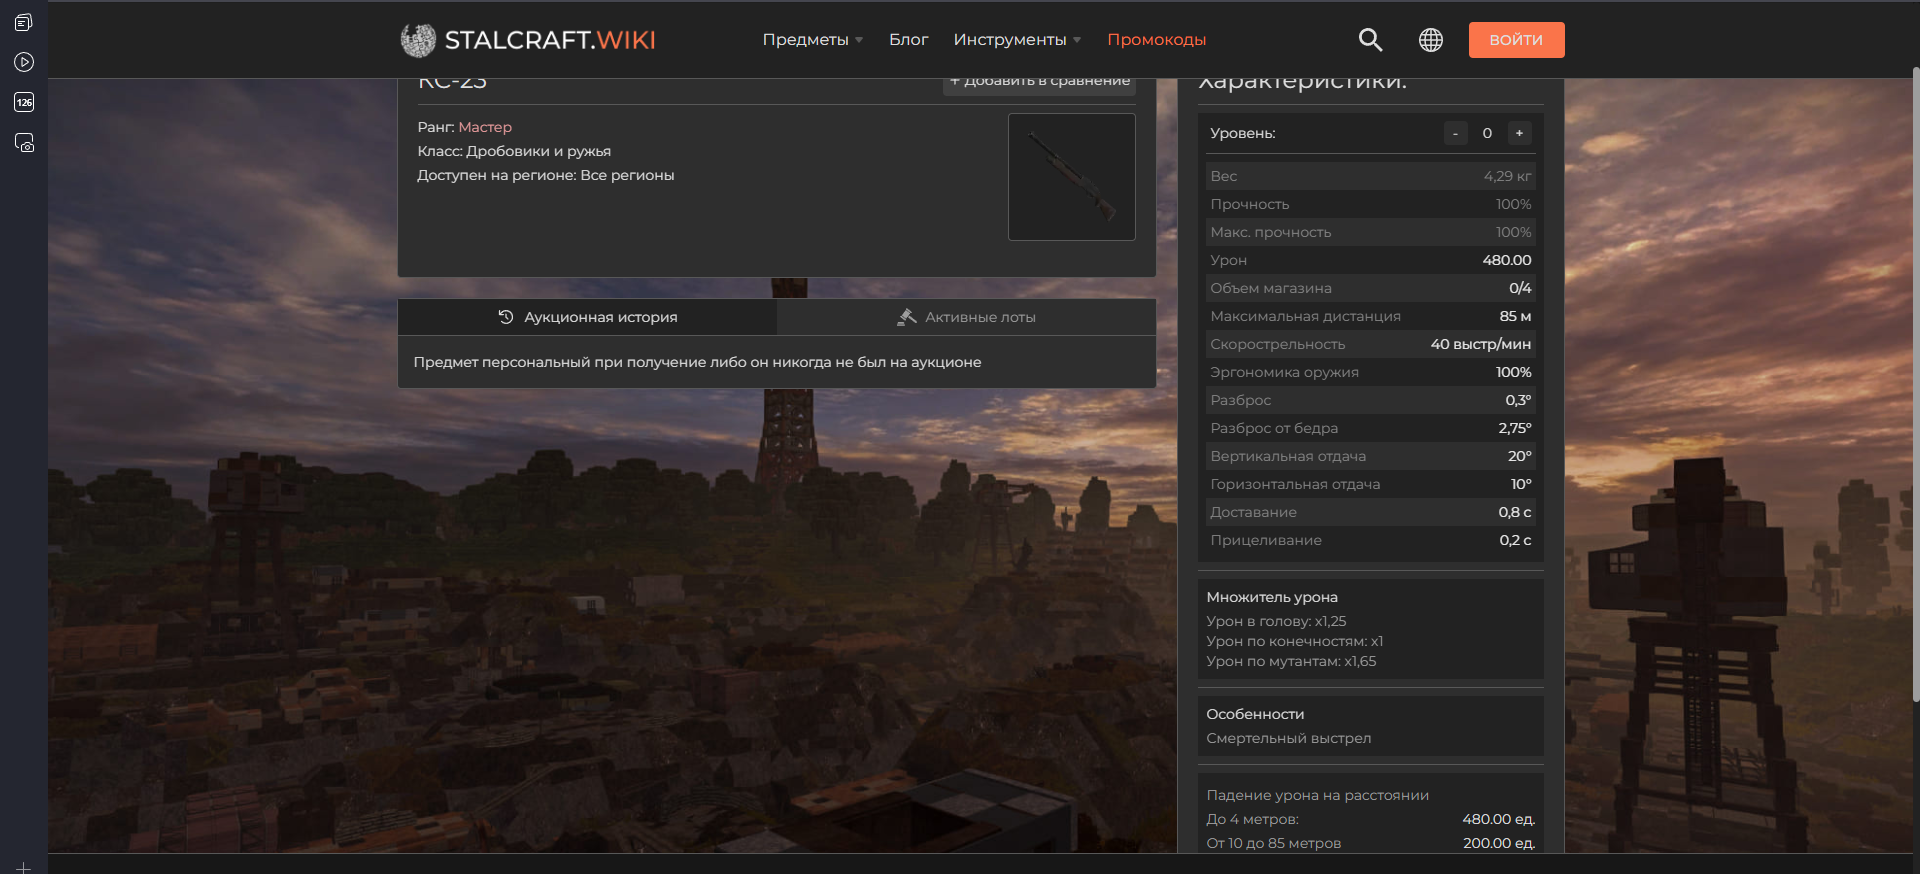The image size is (1920, 874).
Task: Click the play circle sidebar icon
Action: pos(24,62)
